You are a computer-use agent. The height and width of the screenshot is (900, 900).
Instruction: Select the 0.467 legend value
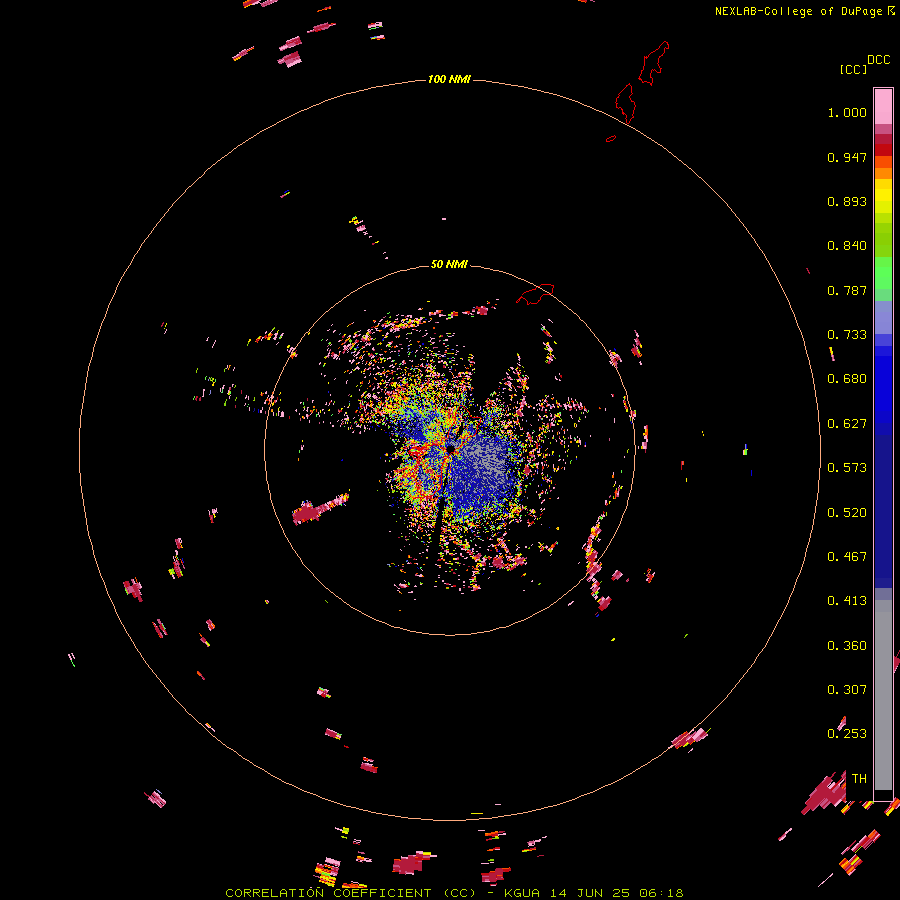(847, 557)
